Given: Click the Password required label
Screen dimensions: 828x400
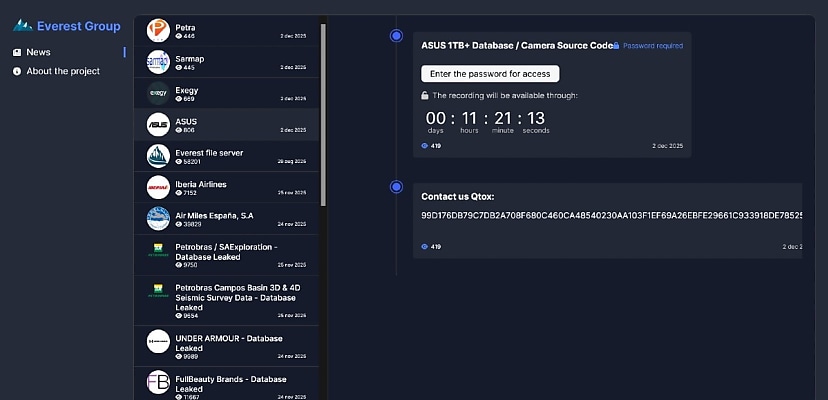Looking at the screenshot, I should pos(653,46).
